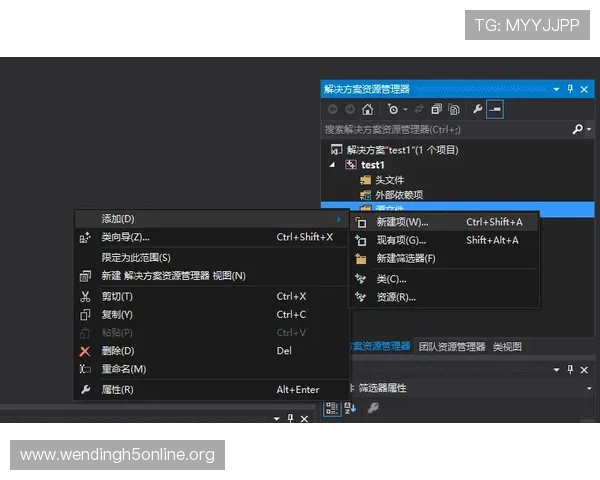Click the Sync with active document icon
The height and width of the screenshot is (480, 600).
tap(419, 109)
